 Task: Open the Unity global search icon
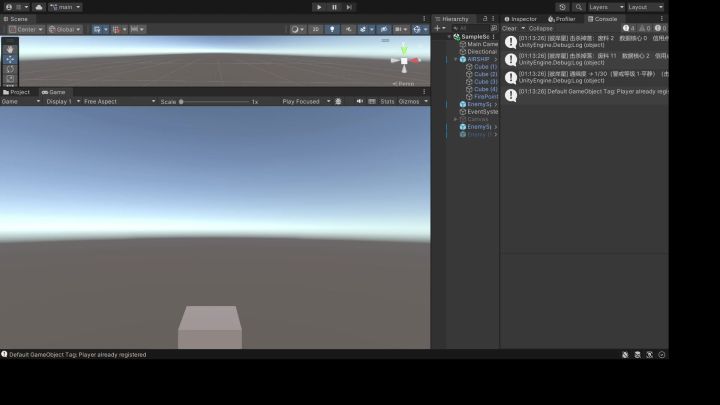coord(579,7)
